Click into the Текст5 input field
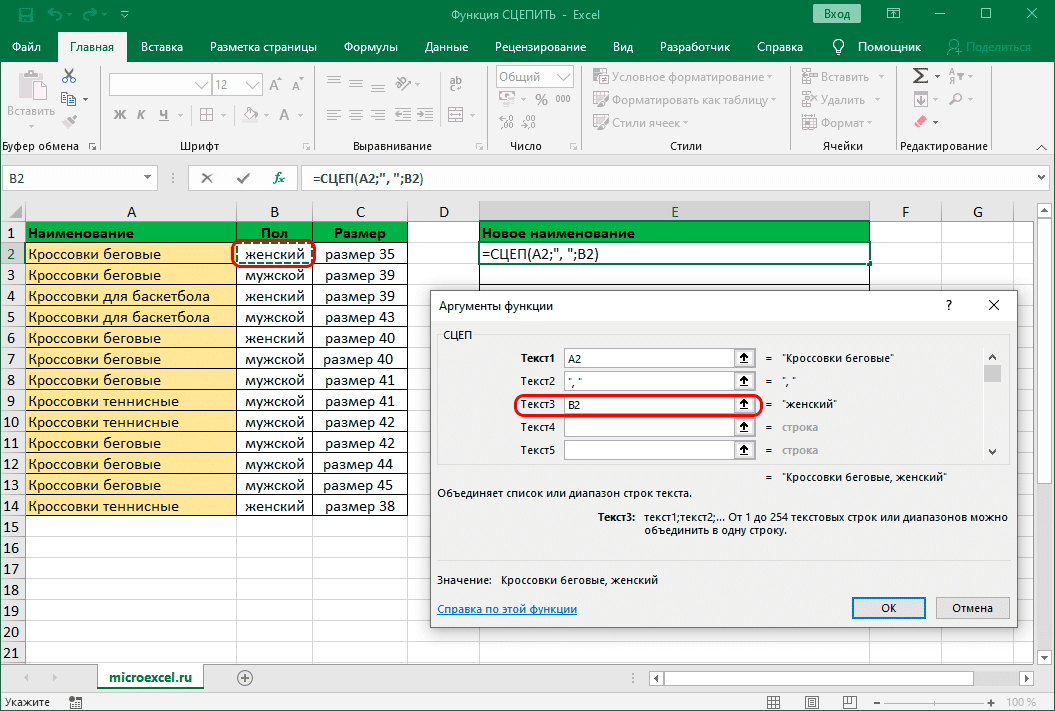The width and height of the screenshot is (1055, 711). coord(648,450)
